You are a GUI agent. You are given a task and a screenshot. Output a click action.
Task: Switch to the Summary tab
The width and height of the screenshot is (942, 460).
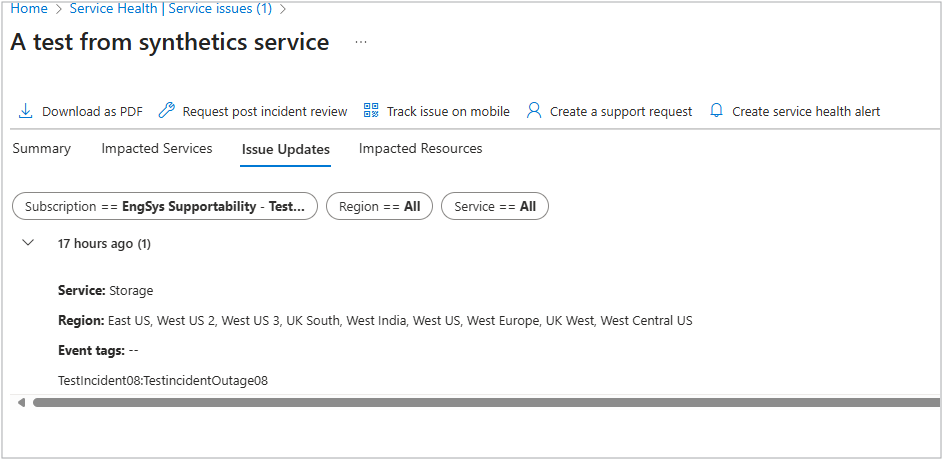(x=42, y=149)
